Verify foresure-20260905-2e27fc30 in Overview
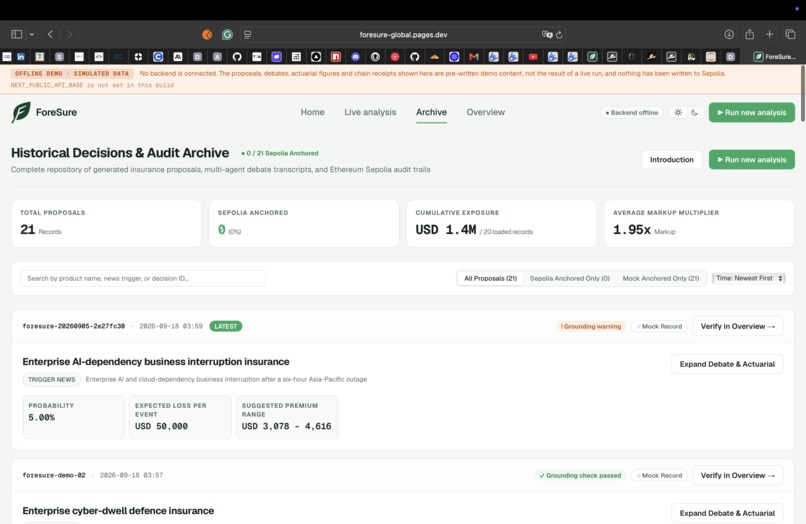Image resolution: width=806 pixels, height=524 pixels. click(738, 327)
